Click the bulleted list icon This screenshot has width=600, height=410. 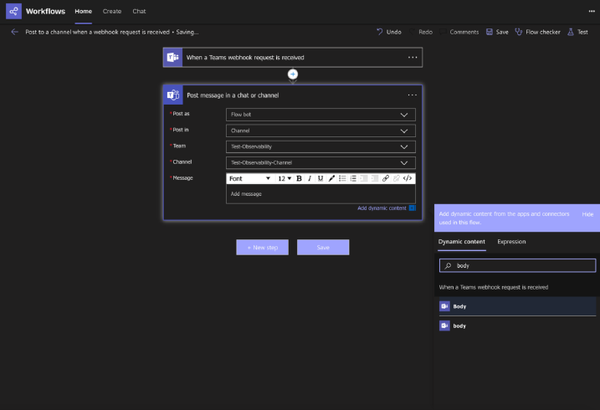(342, 178)
